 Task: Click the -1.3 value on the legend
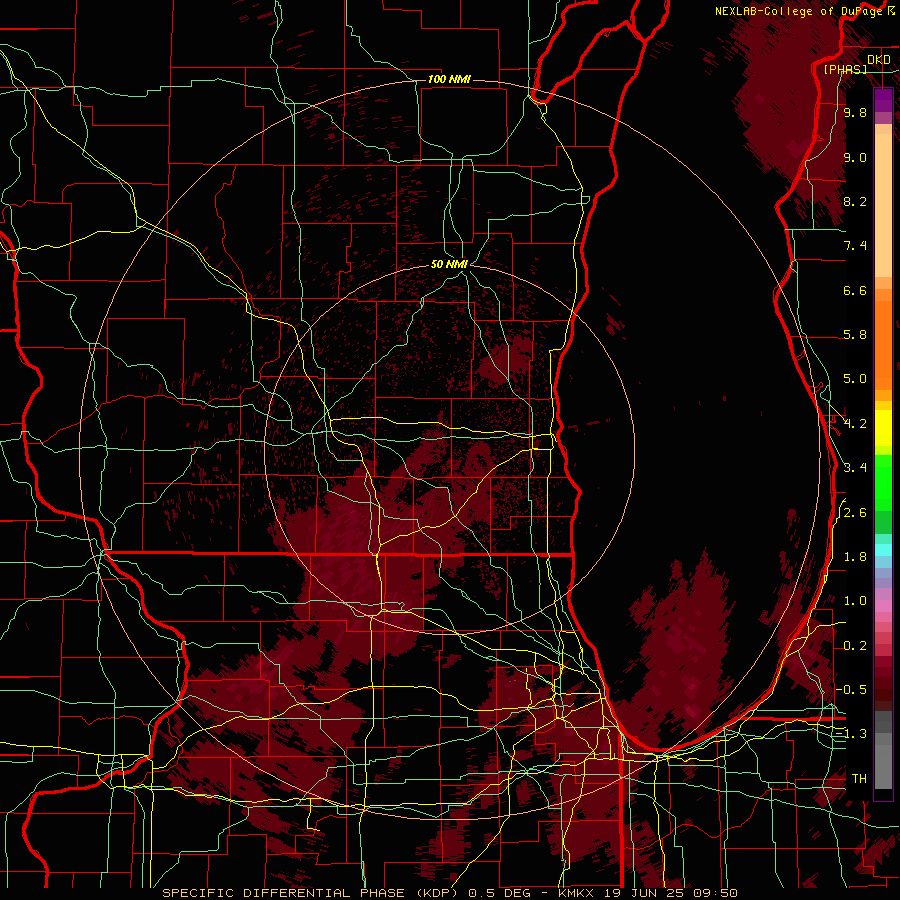point(852,734)
